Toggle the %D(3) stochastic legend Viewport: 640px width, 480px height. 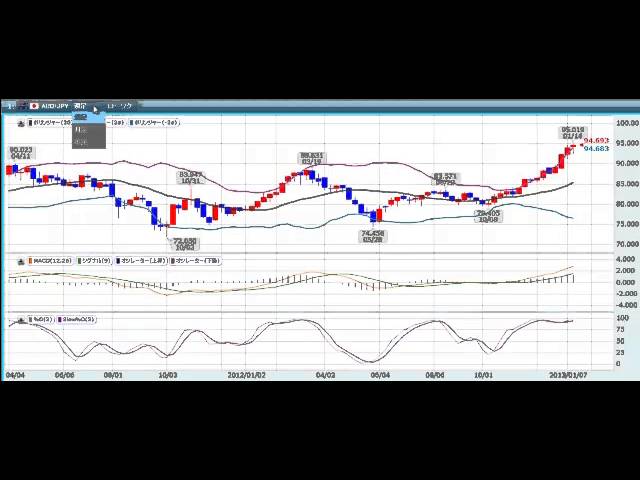[x=41, y=320]
